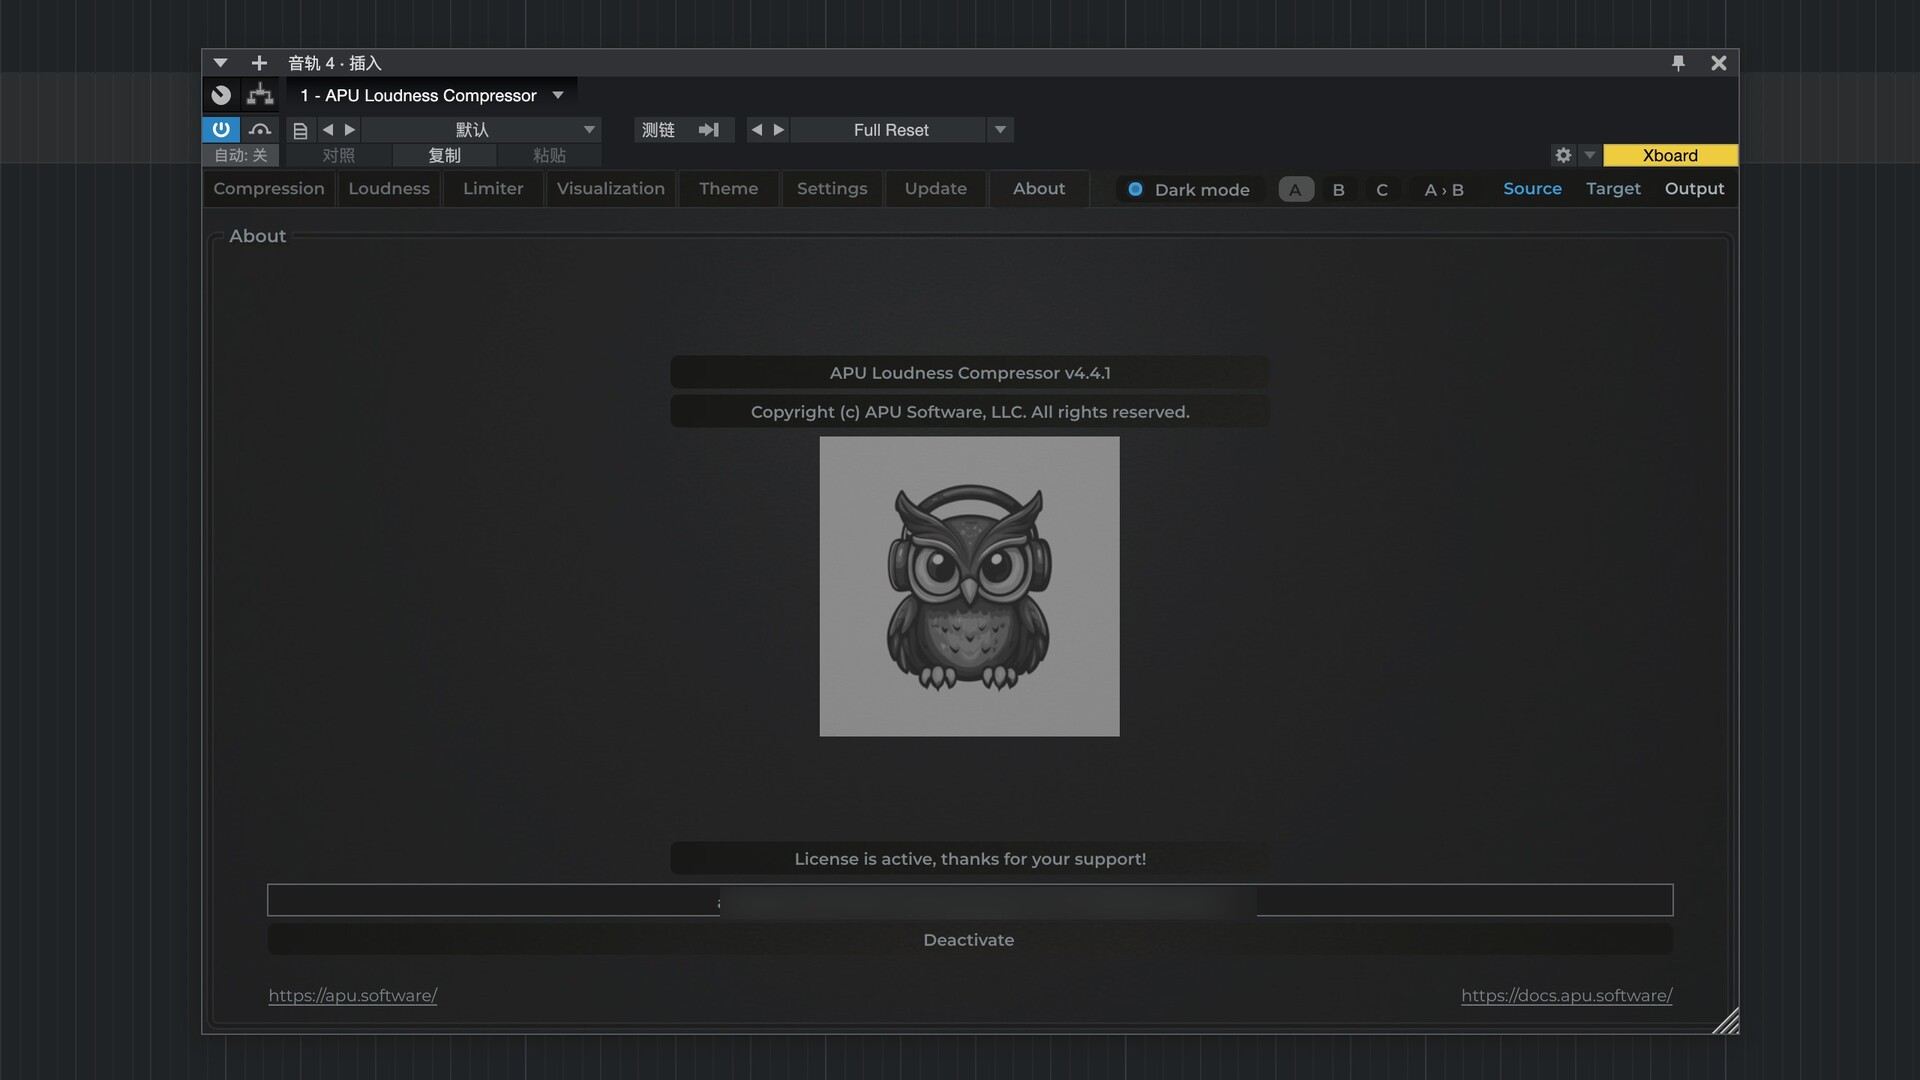Click the macro knob icon

point(221,95)
